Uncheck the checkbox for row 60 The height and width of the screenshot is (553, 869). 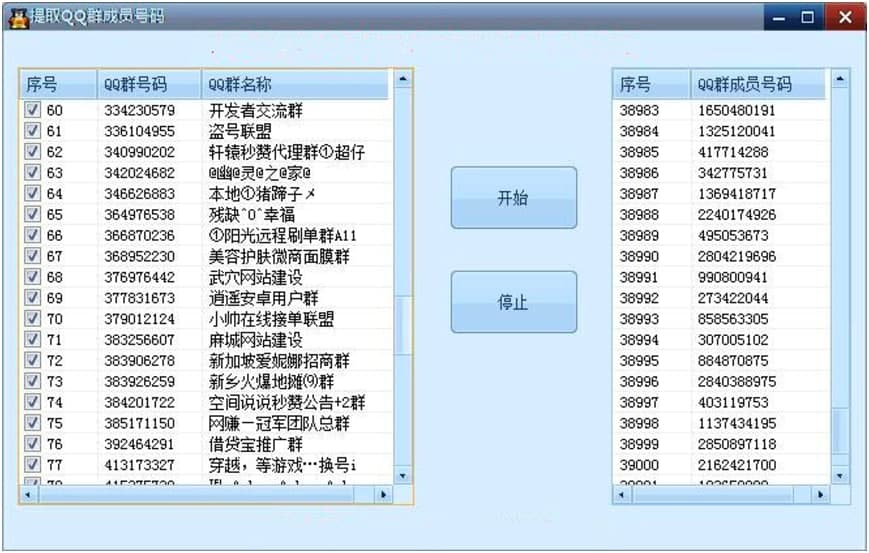point(32,110)
